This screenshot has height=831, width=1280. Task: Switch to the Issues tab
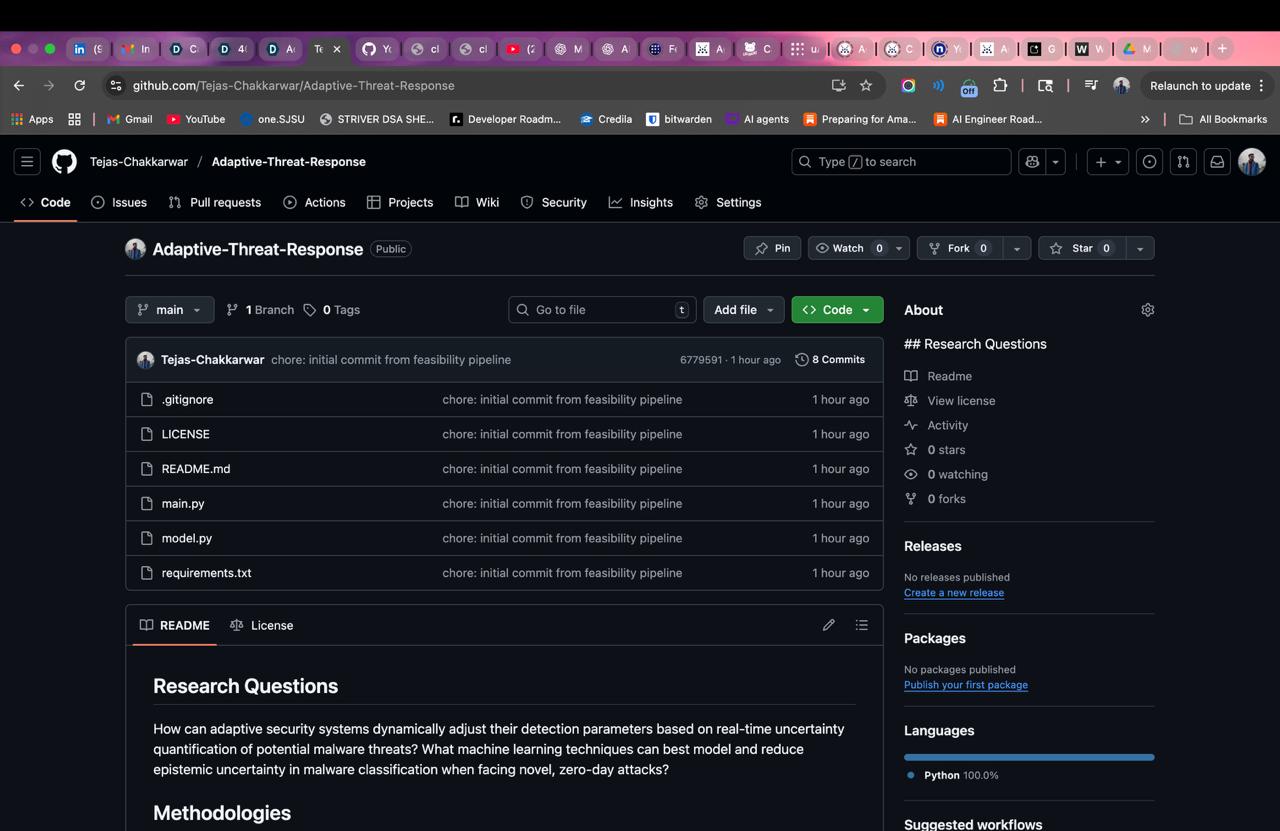click(x=119, y=202)
